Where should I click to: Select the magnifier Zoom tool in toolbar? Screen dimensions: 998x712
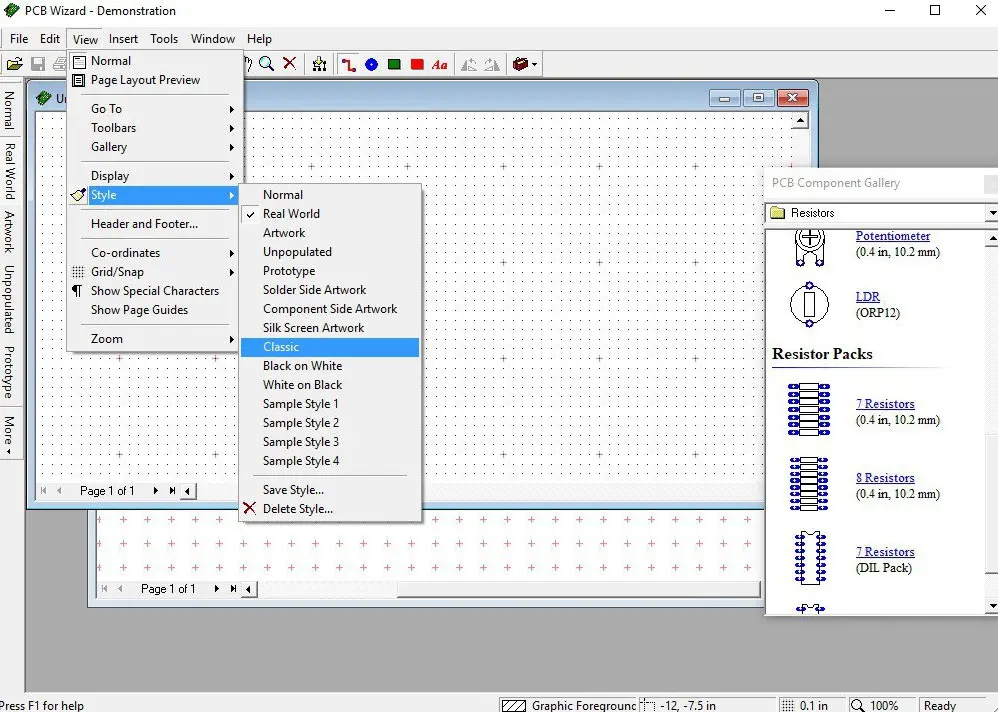[267, 64]
